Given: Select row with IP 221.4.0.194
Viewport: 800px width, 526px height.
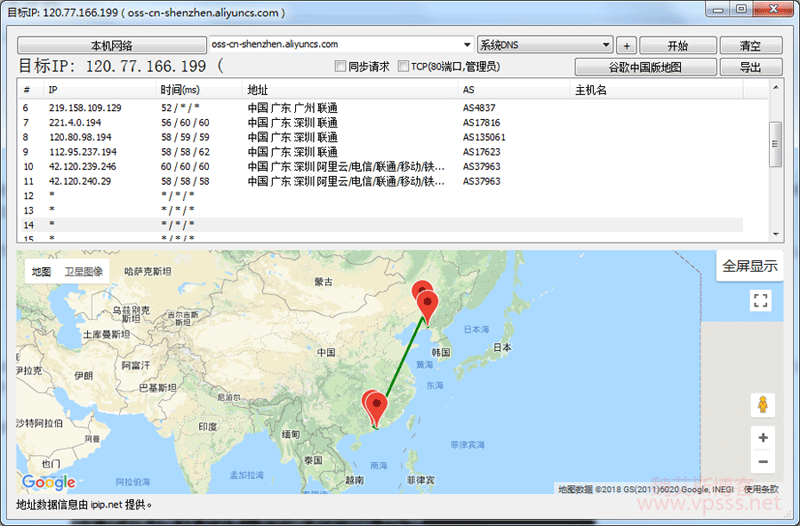Looking at the screenshot, I should click(x=382, y=122).
